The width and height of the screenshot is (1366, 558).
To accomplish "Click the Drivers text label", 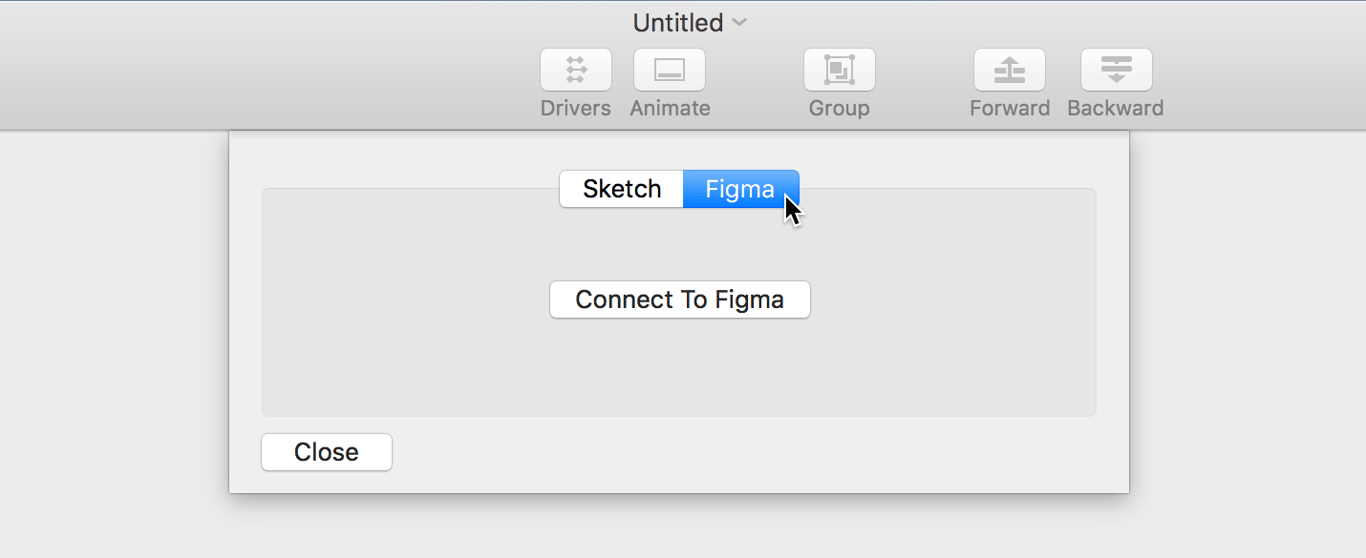I will point(575,108).
